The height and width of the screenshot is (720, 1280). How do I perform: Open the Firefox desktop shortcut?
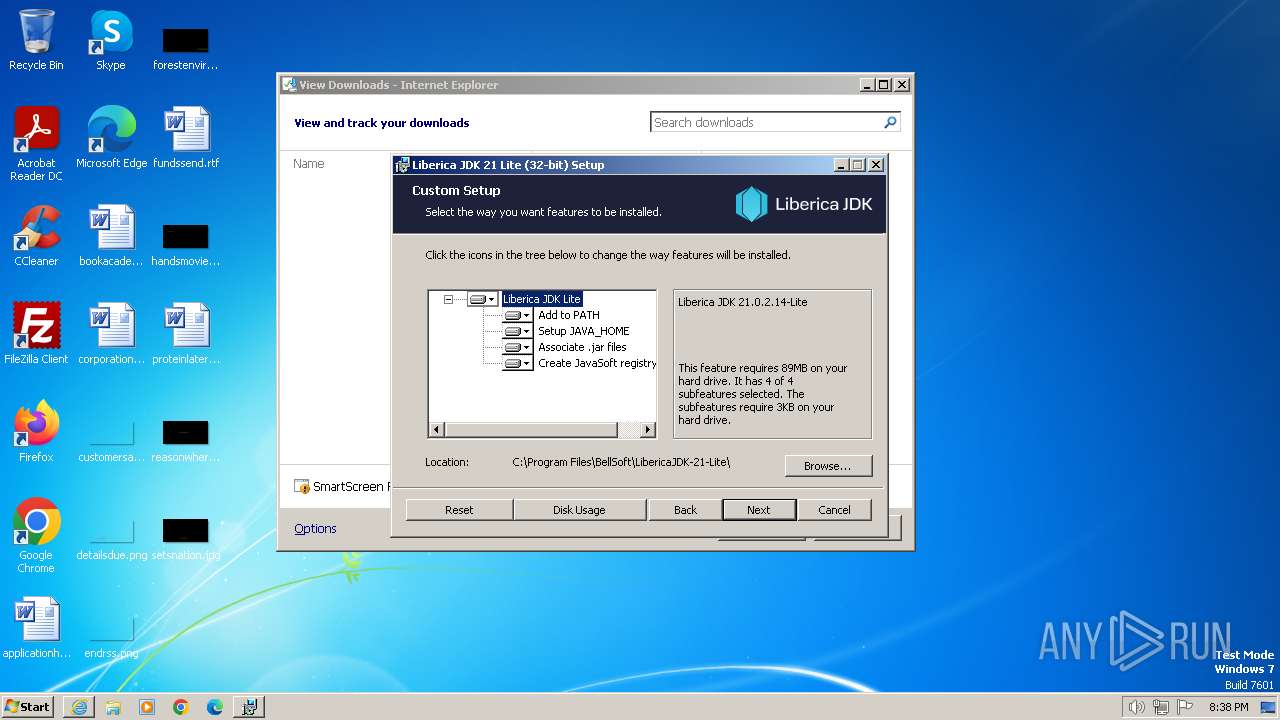(x=36, y=432)
